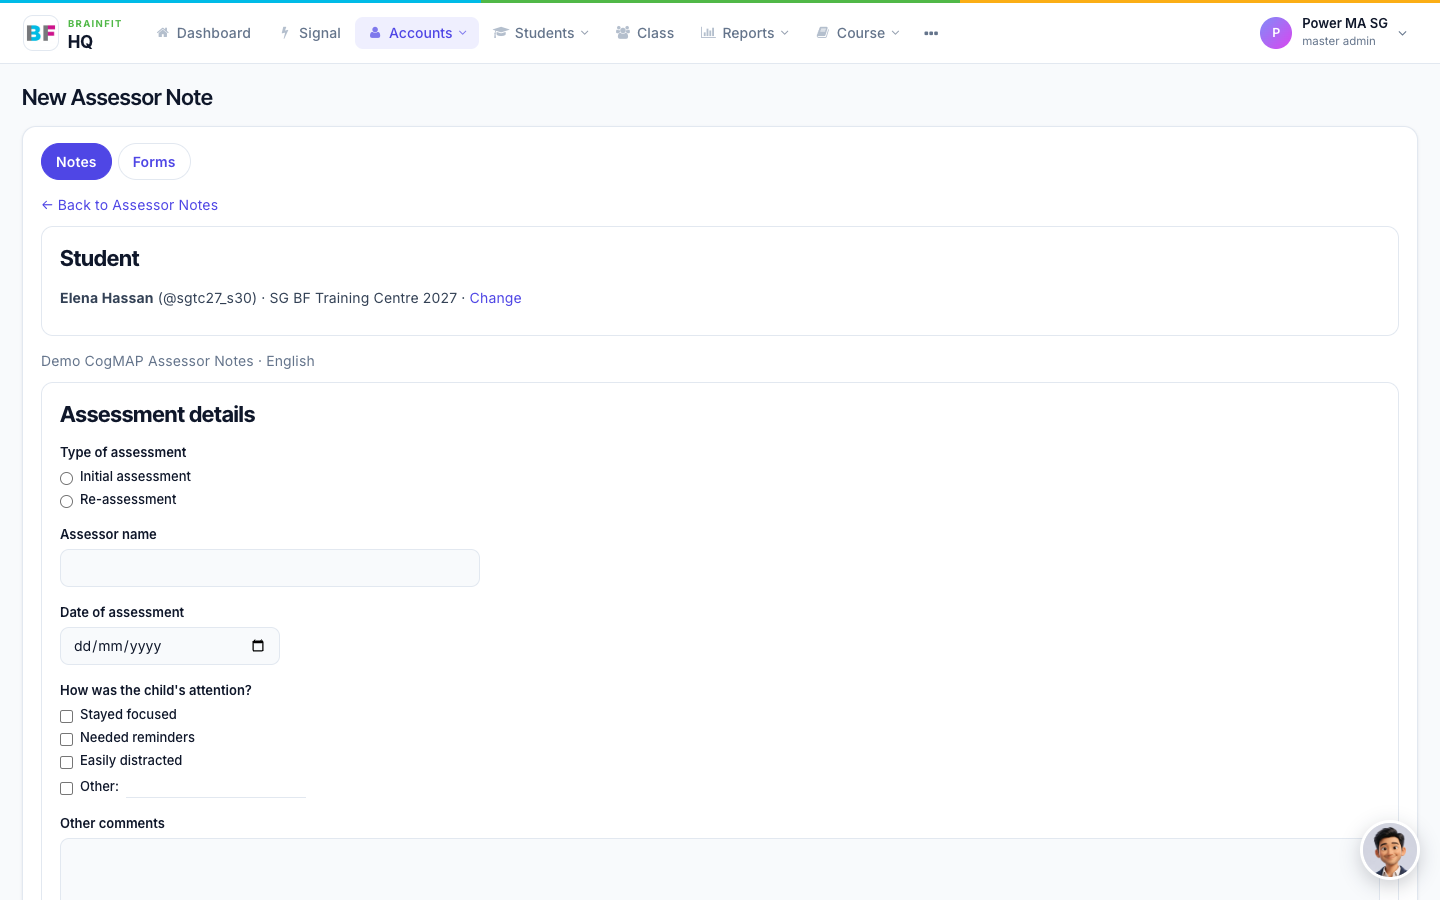Open the three-dots more menu icon
The height and width of the screenshot is (900, 1440).
tap(931, 33)
